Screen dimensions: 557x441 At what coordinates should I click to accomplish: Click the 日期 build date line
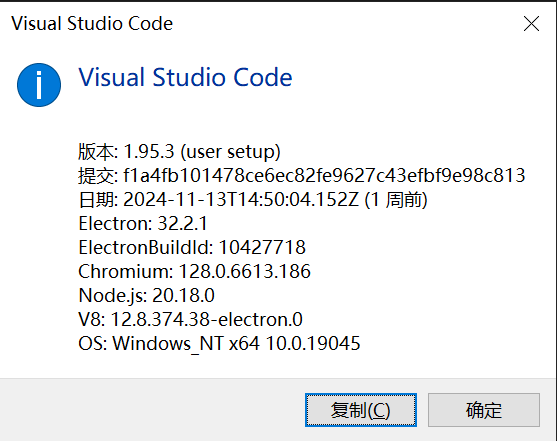(x=253, y=199)
